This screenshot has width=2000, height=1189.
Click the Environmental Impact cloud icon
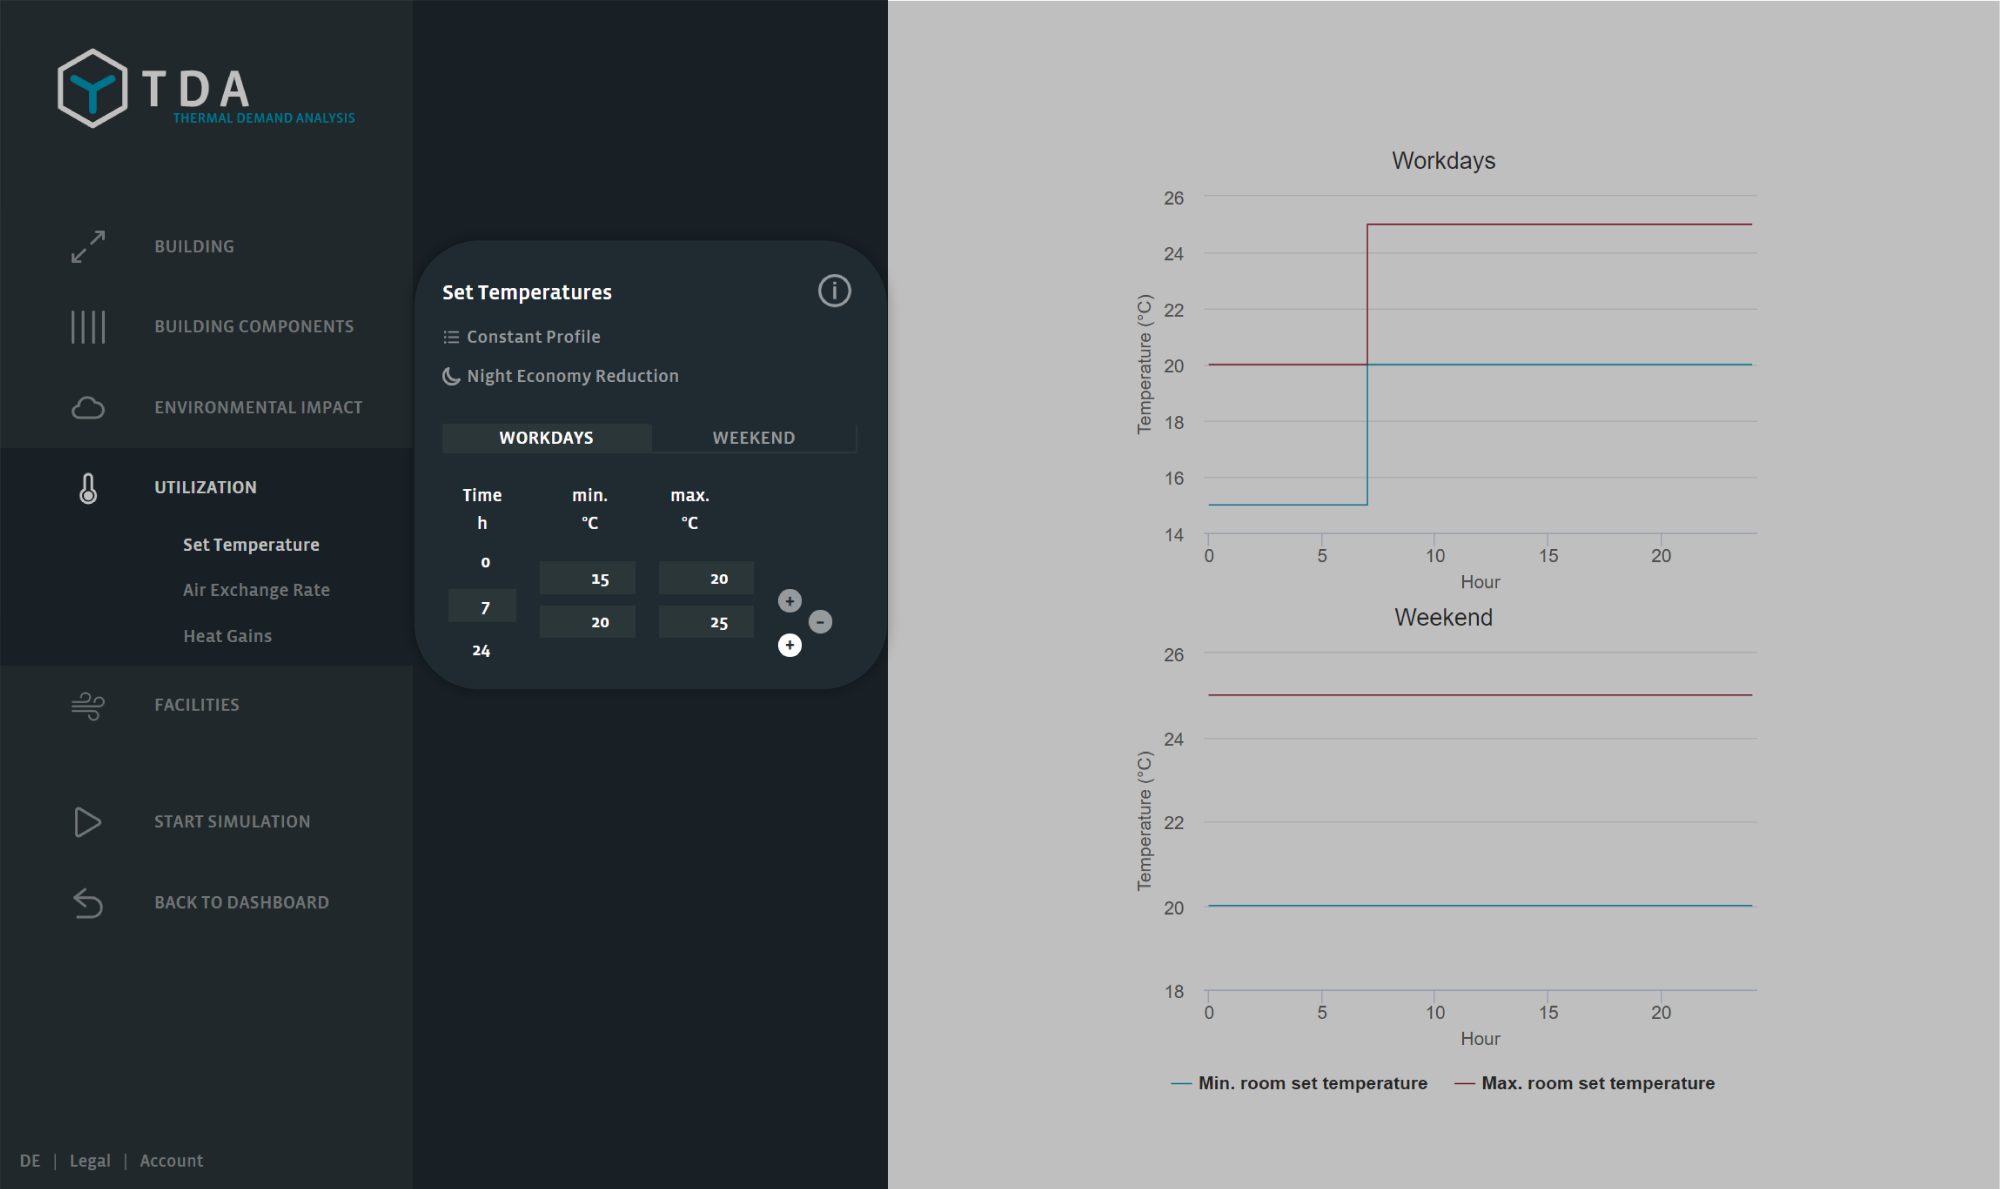(88, 408)
